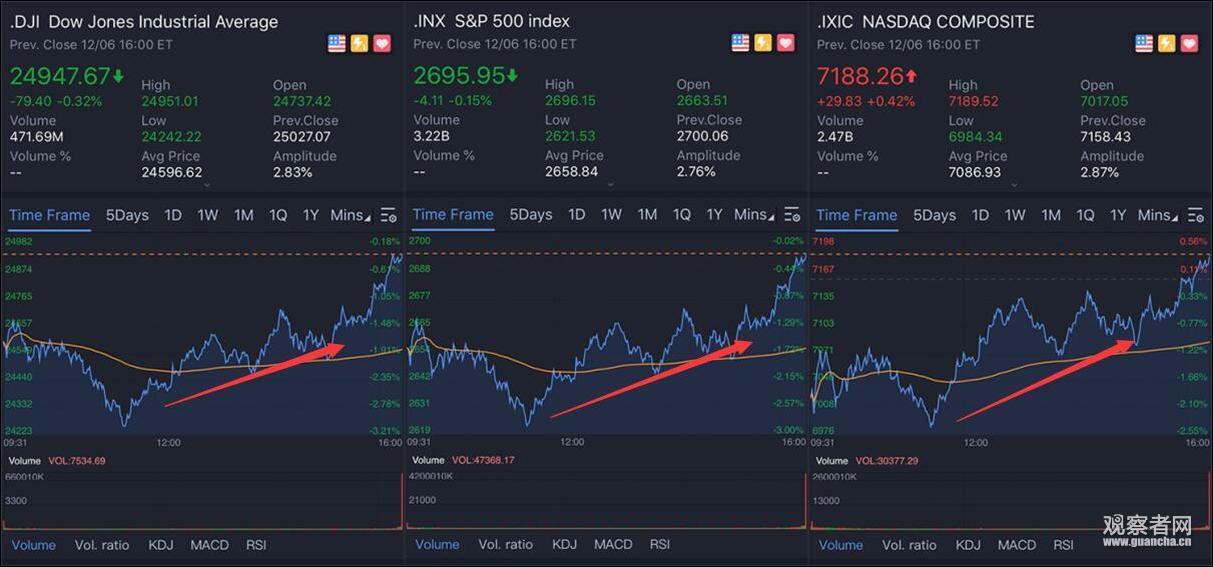The image size is (1213, 567).
Task: Click the US flag icon in the NASDAQ panel
Action: click(1144, 43)
